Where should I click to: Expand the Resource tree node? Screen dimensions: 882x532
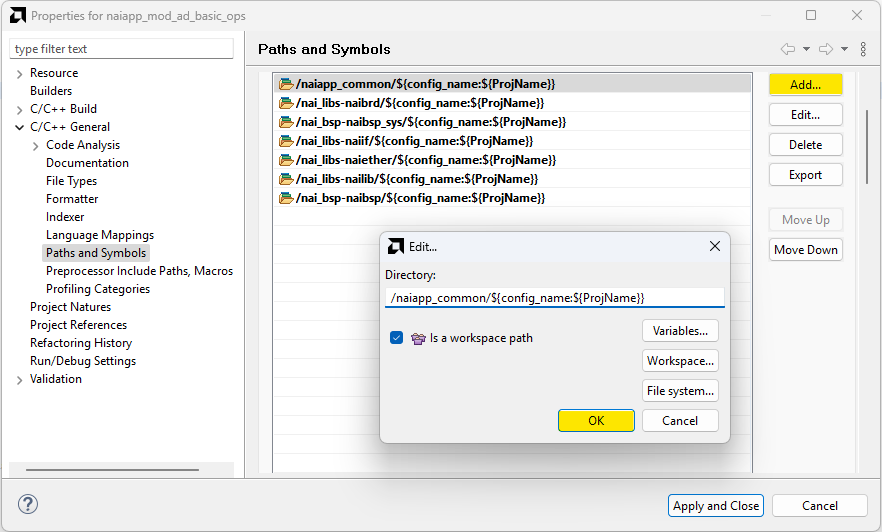click(x=20, y=73)
